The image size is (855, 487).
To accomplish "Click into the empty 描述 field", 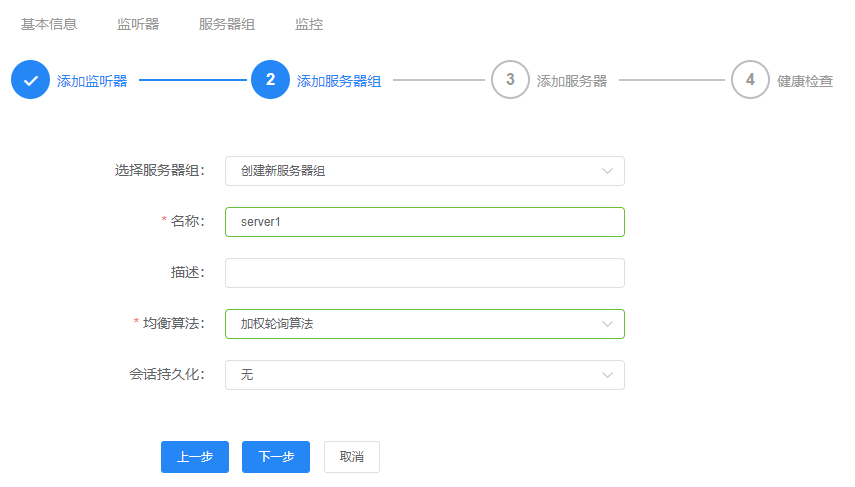I will (x=424, y=273).
